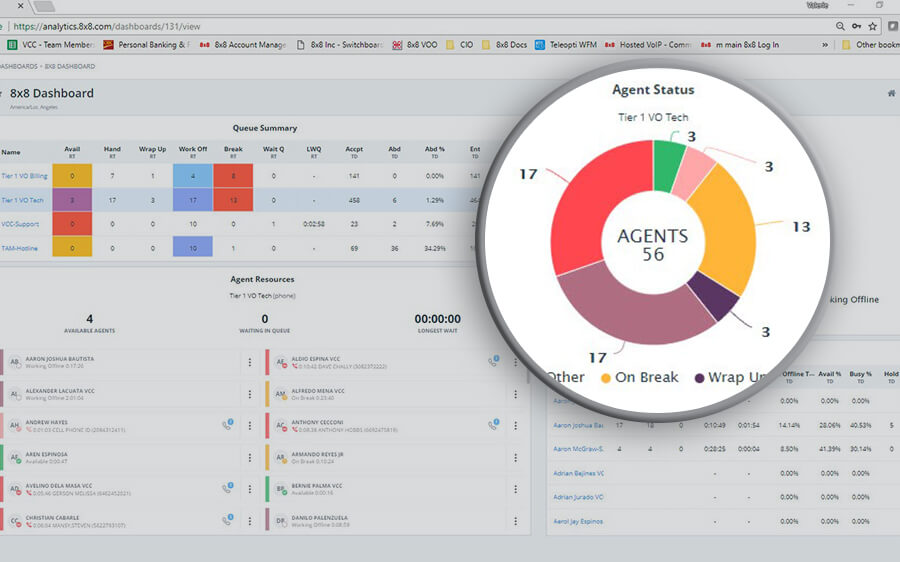Viewport: 900px width, 562px height.
Task: Click the phone call icon for Anthony Cecconi
Action: coord(494,425)
